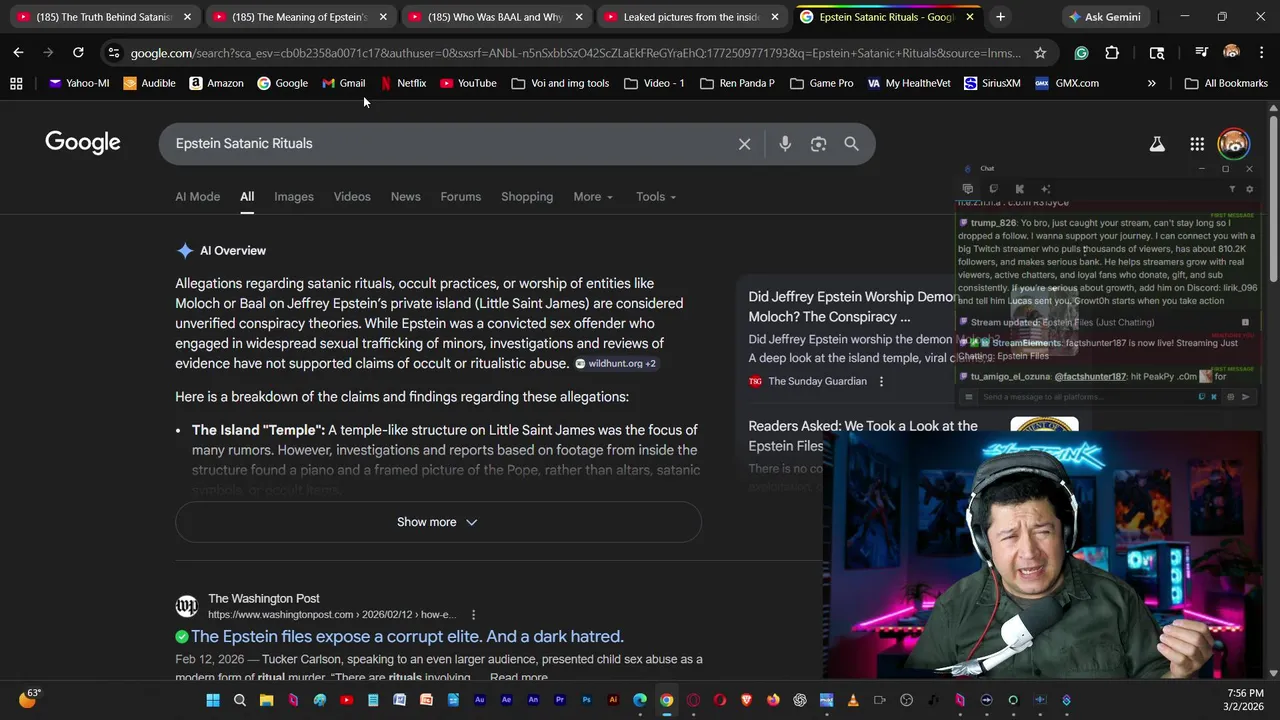Viewport: 1280px width, 720px height.
Task: Show hidden bookmarks with the double chevron
Action: coord(1151,83)
